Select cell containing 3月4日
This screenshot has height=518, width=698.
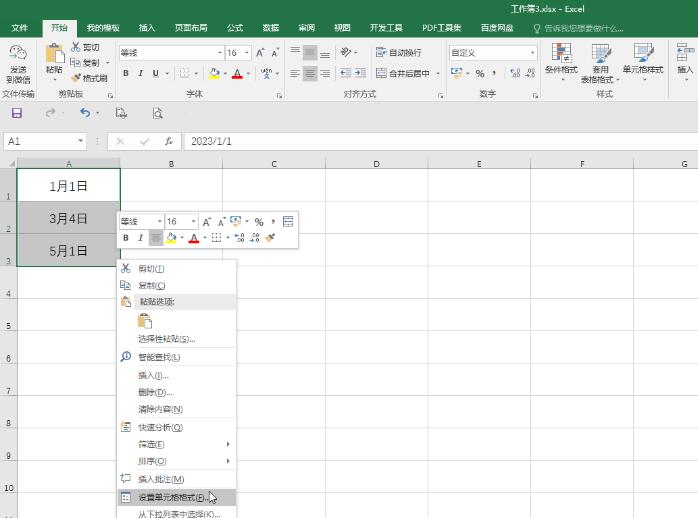pos(69,219)
